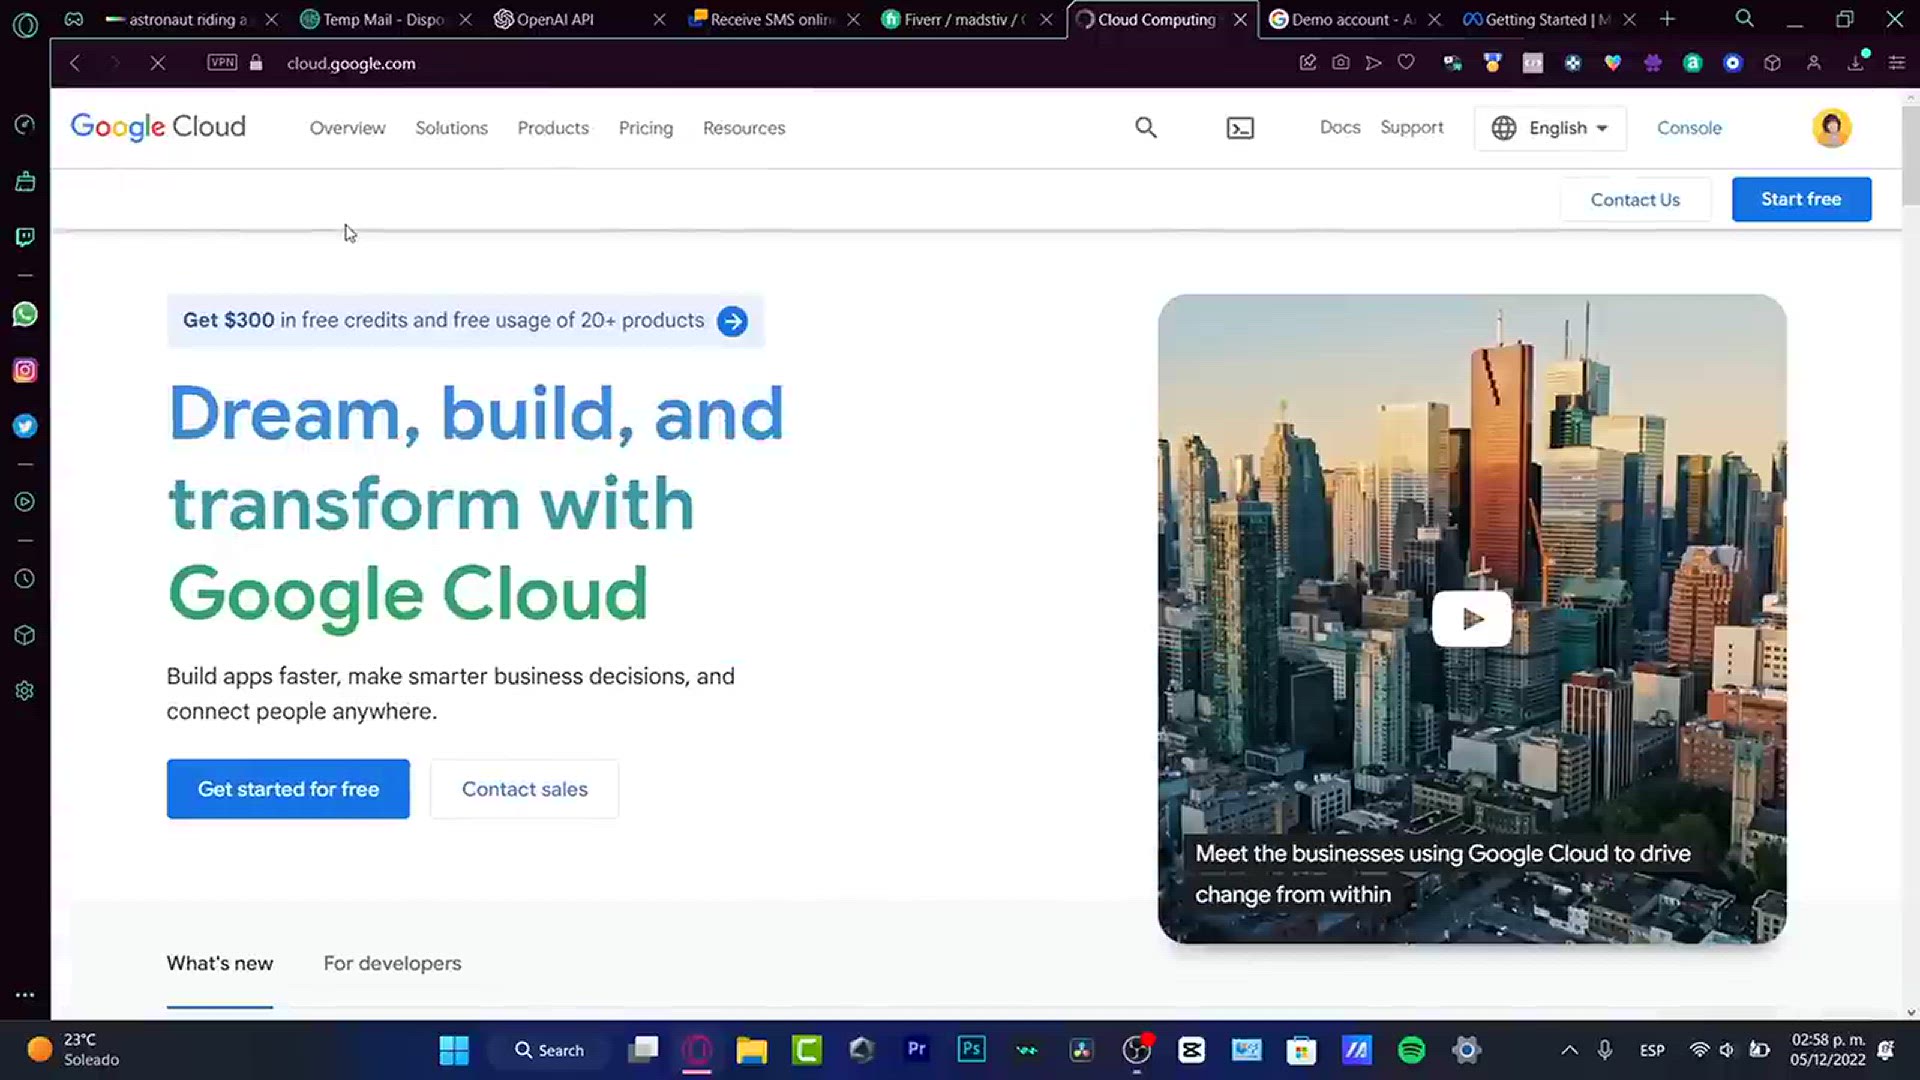Image resolution: width=1920 pixels, height=1080 pixels.
Task: Click the heart bookmark icon
Action: (1406, 63)
